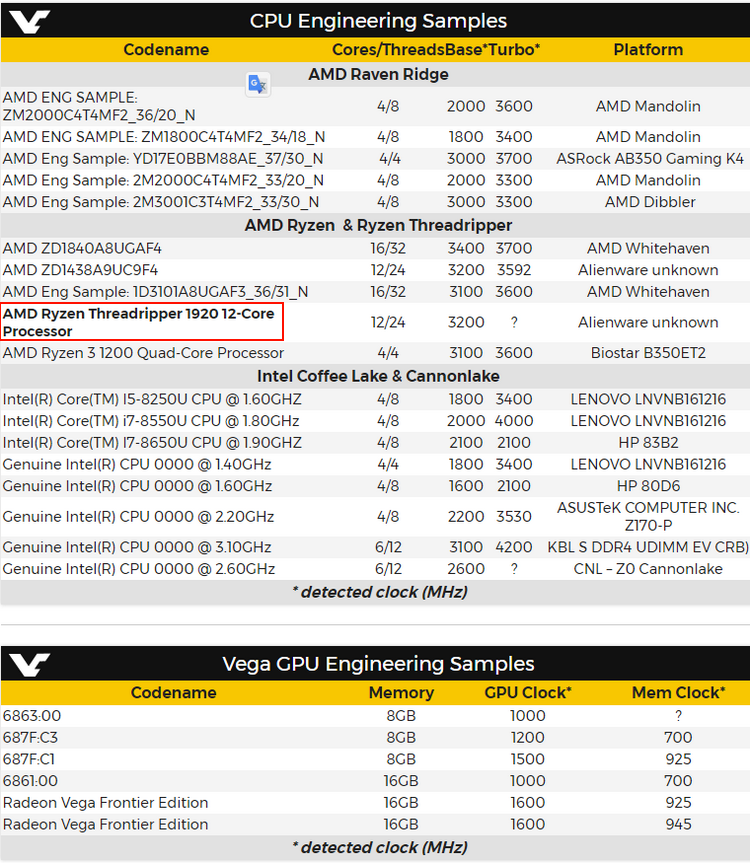Viewport: 750px width, 863px height.
Task: Click ASUSTeK COMPUTER INC. Z170-P platform
Action: 648,516
